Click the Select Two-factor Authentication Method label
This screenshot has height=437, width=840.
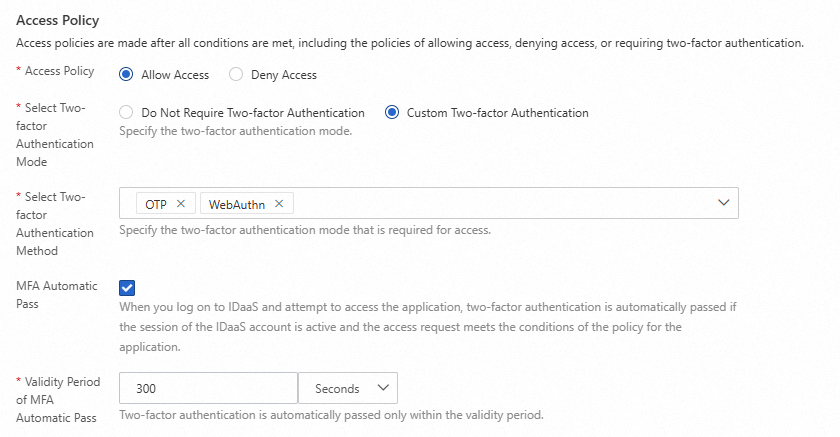point(60,223)
